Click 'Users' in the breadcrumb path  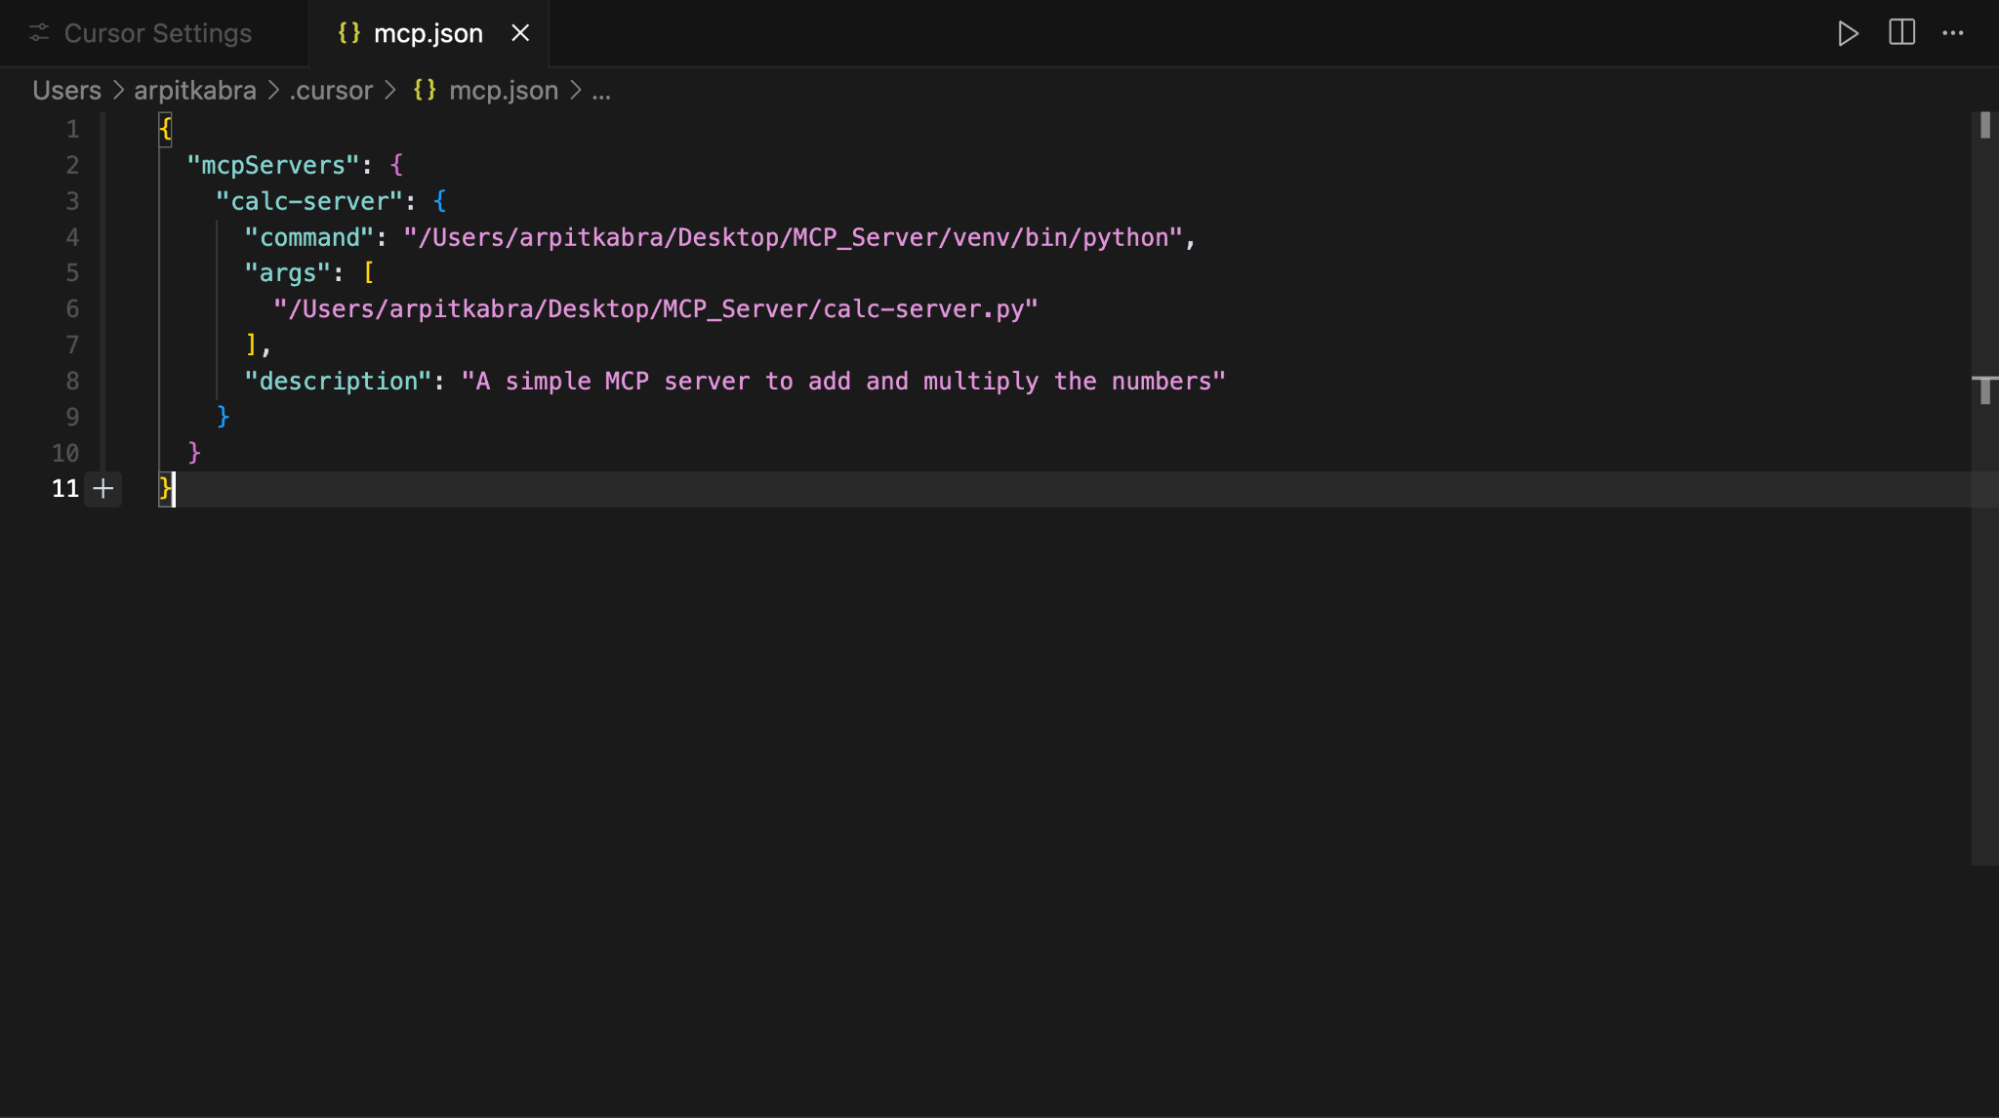point(66,90)
